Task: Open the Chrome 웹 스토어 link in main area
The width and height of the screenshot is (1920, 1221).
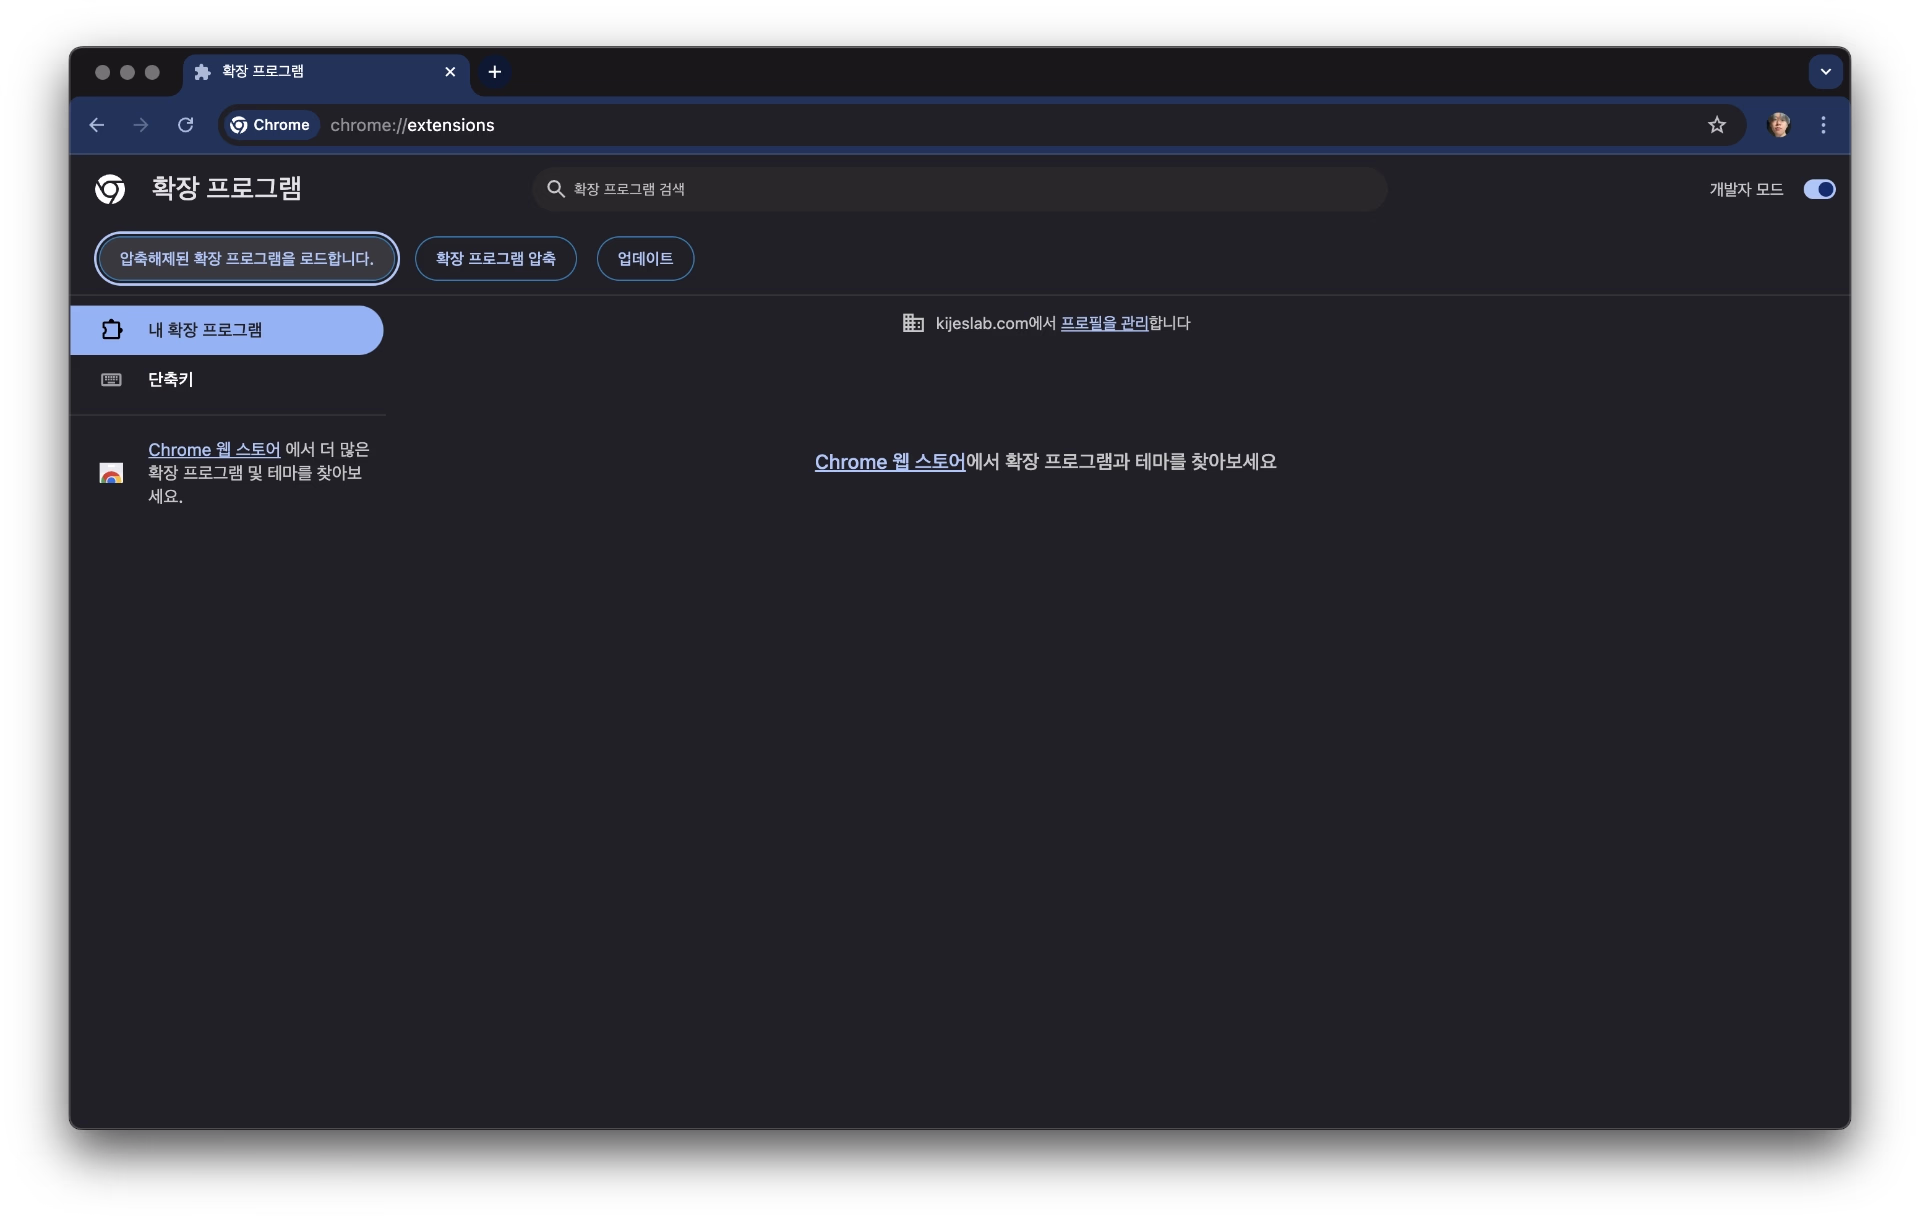Action: click(x=888, y=462)
